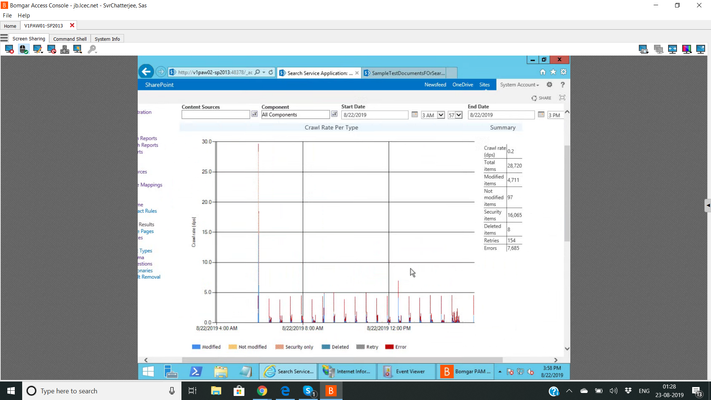Viewport: 711px width, 400px height.
Task: Click the IE forward arrow button
Action: (x=161, y=72)
